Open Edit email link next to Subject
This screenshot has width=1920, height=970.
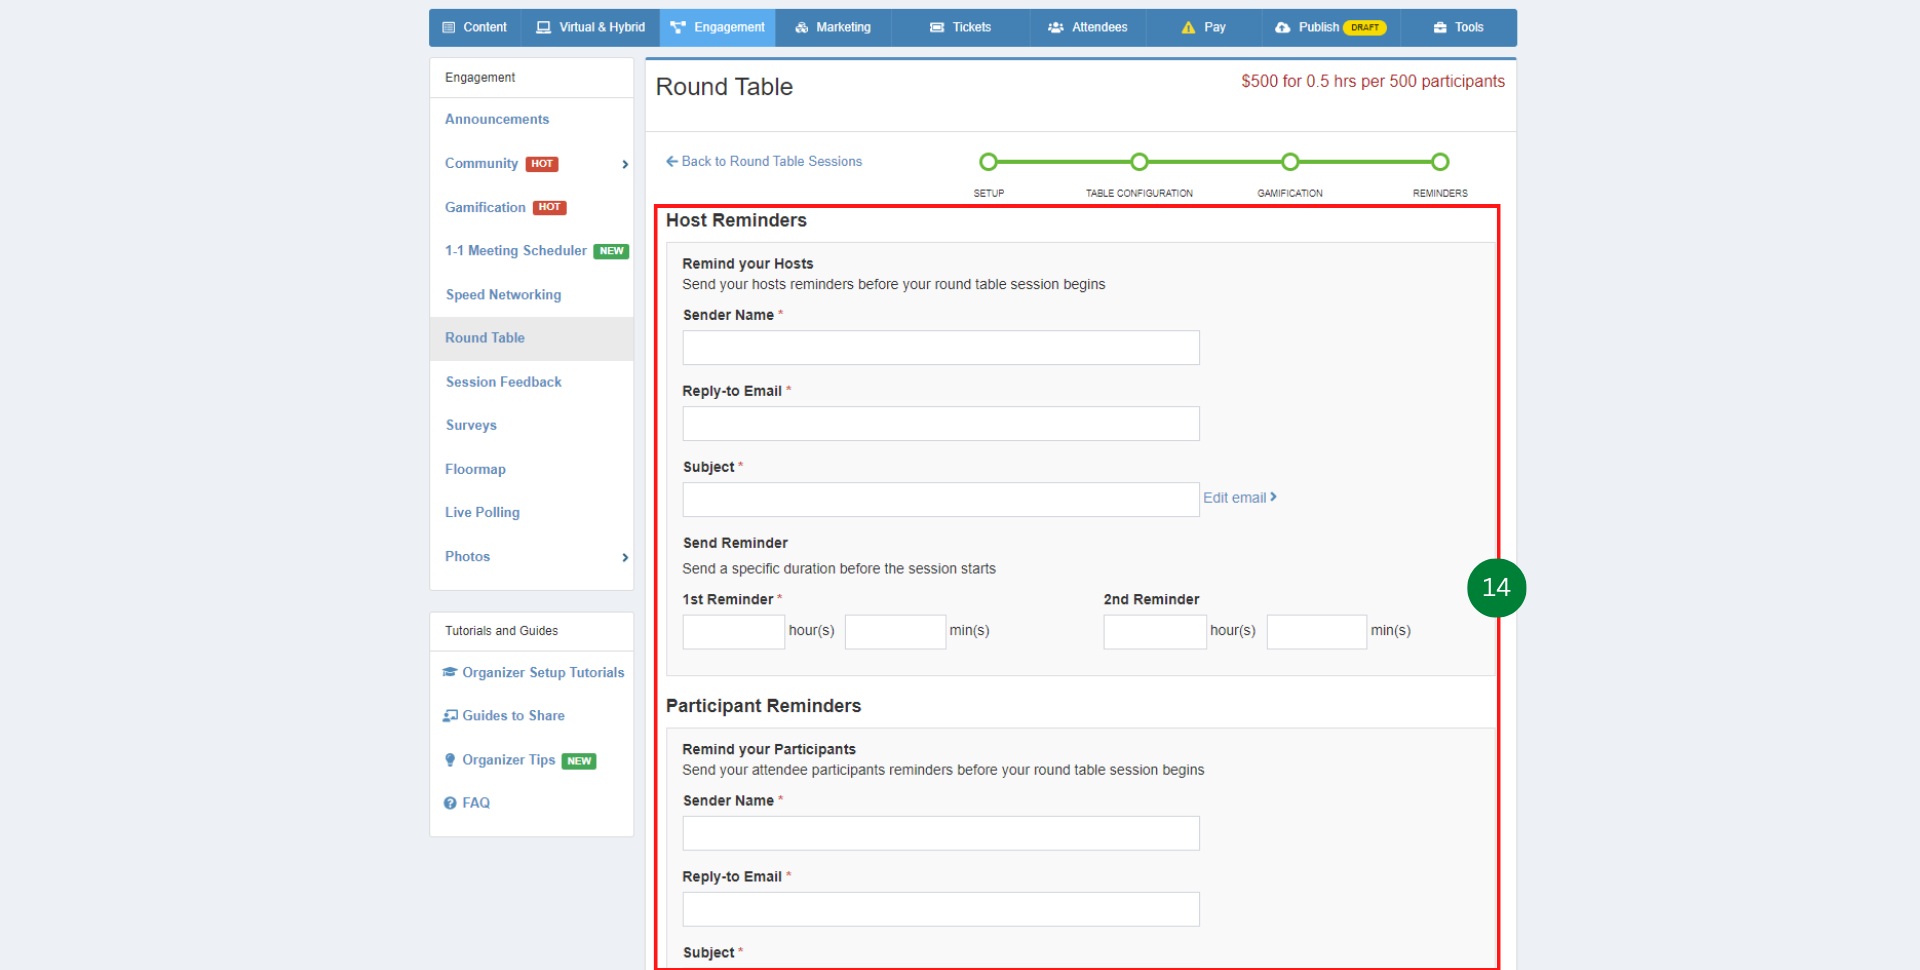(1239, 498)
